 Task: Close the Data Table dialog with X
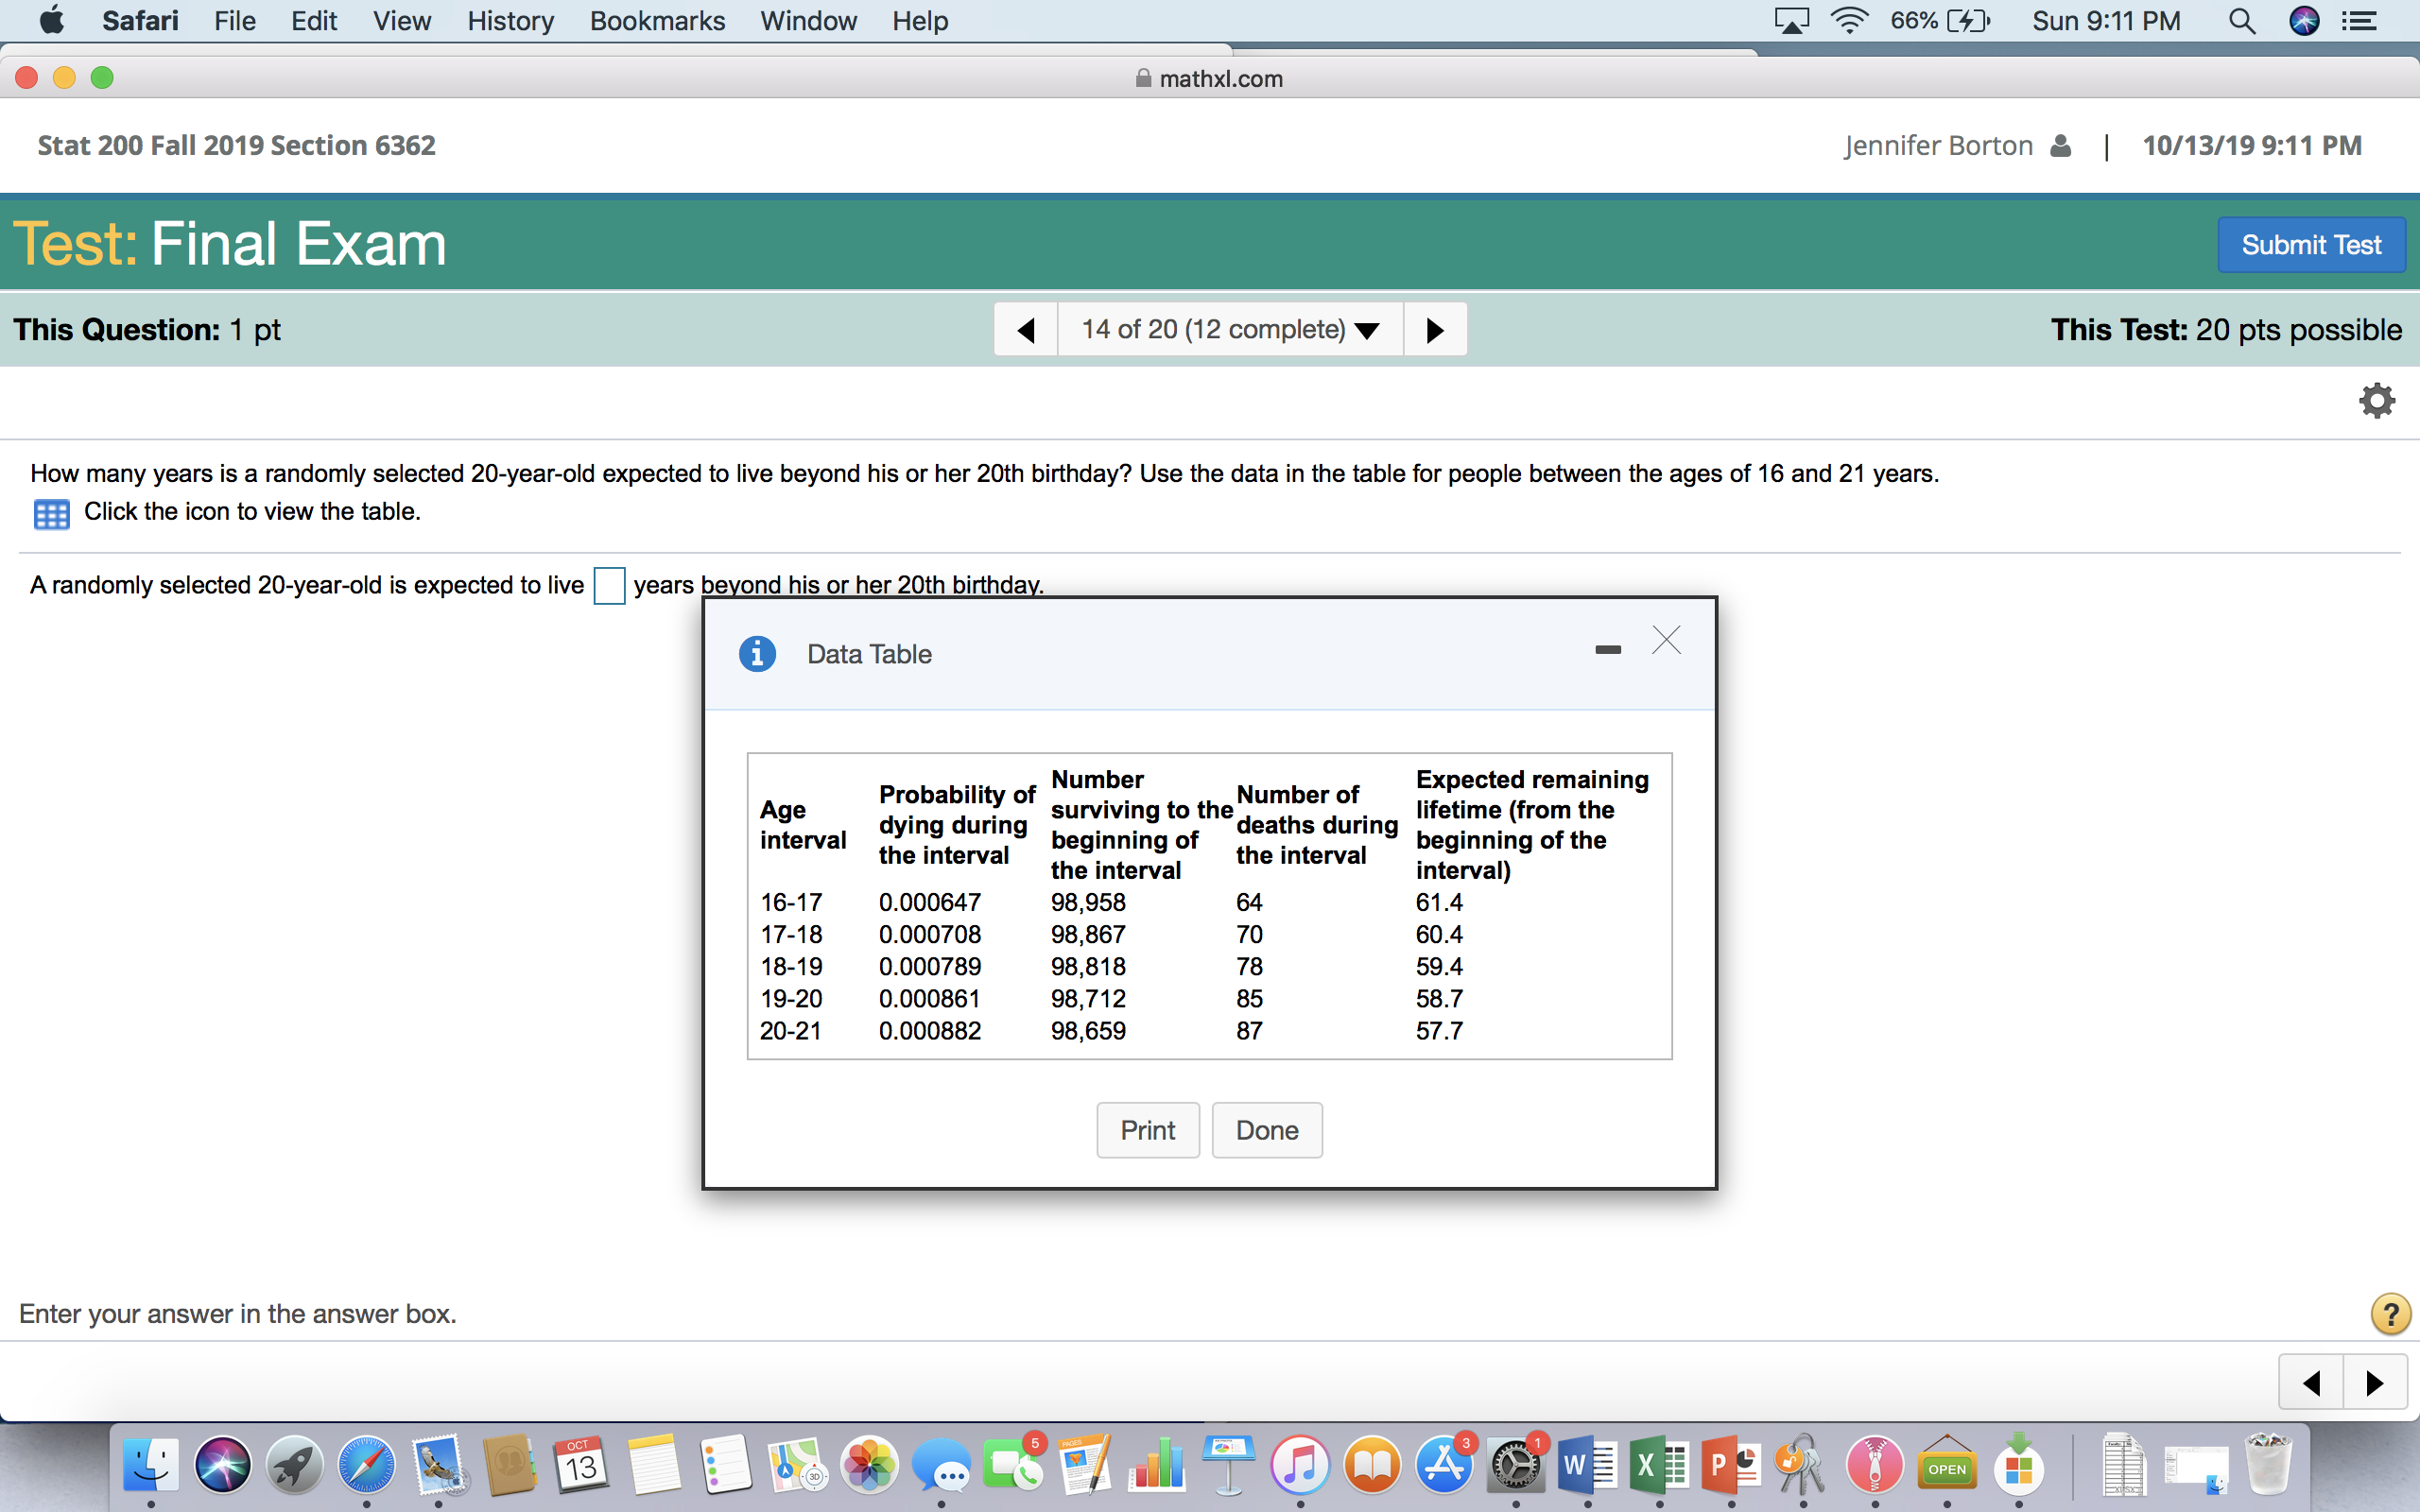point(1666,640)
